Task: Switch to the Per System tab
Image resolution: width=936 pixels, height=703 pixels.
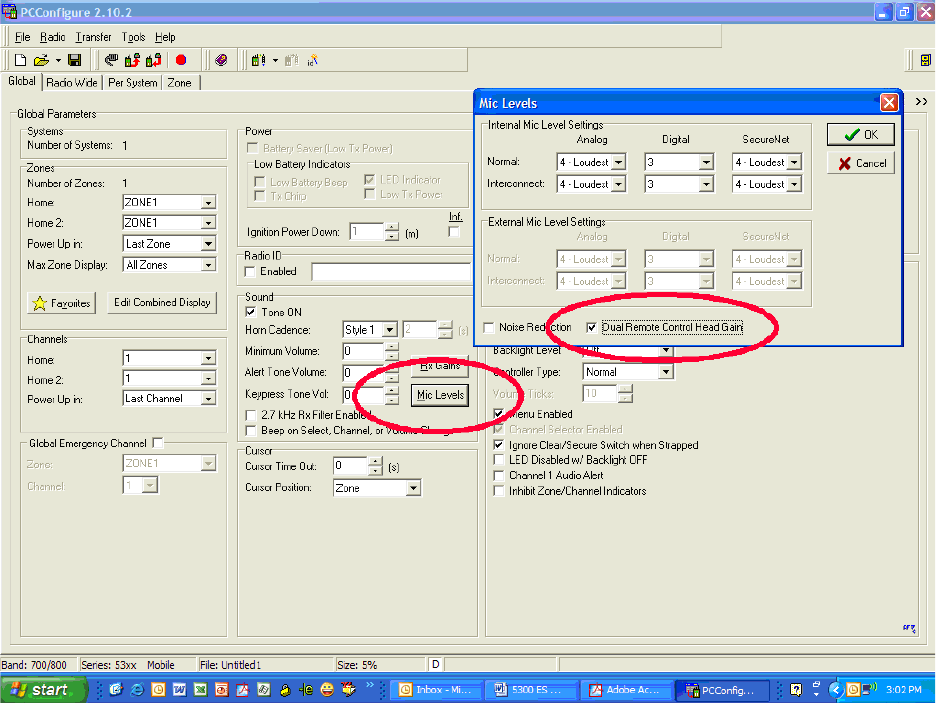Action: pyautogui.click(x=133, y=83)
